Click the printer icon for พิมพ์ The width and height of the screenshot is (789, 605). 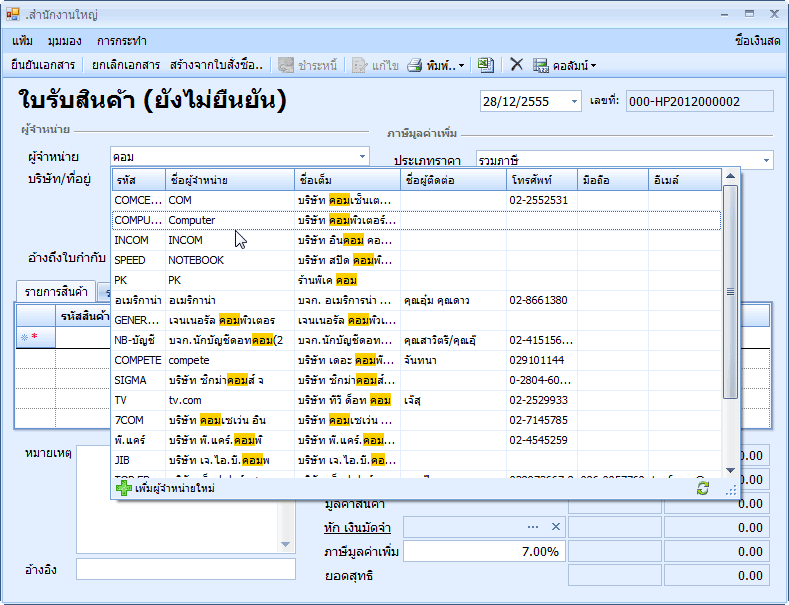click(x=414, y=65)
